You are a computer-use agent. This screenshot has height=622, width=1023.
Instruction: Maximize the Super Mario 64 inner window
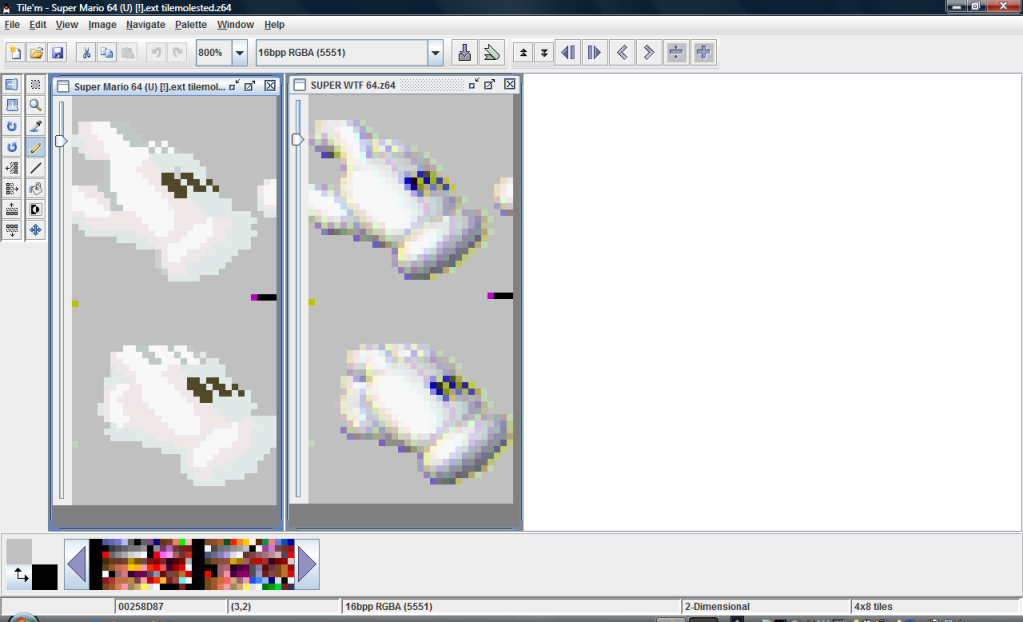[251, 86]
